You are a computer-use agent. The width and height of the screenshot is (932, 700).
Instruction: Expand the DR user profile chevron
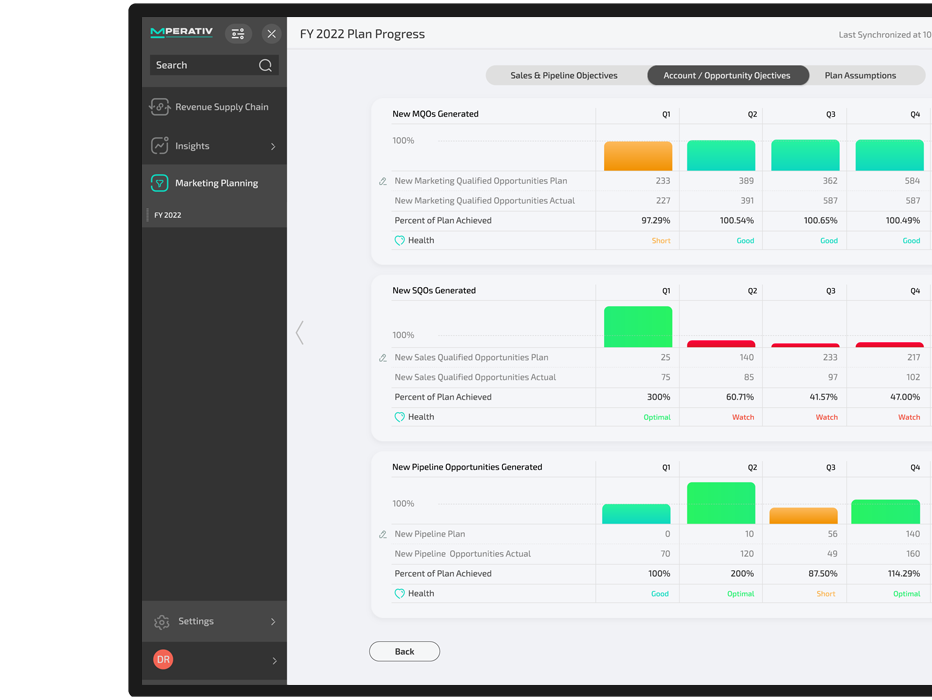(x=274, y=661)
